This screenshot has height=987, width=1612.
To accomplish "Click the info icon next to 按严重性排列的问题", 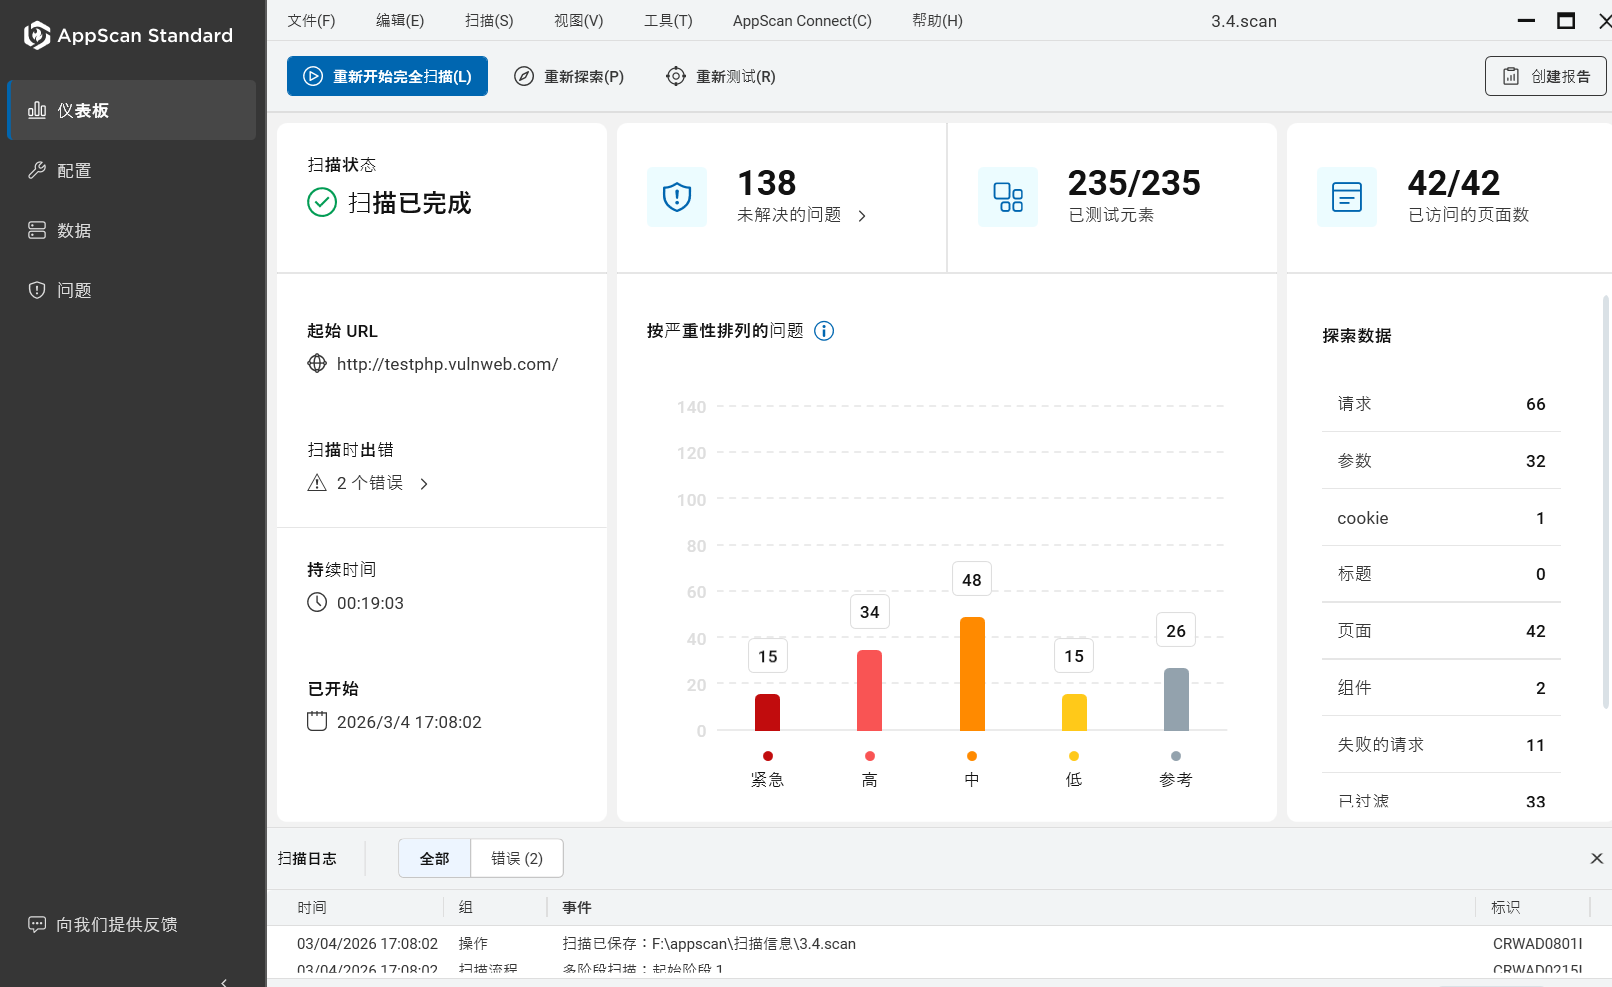I will pyautogui.click(x=824, y=331).
